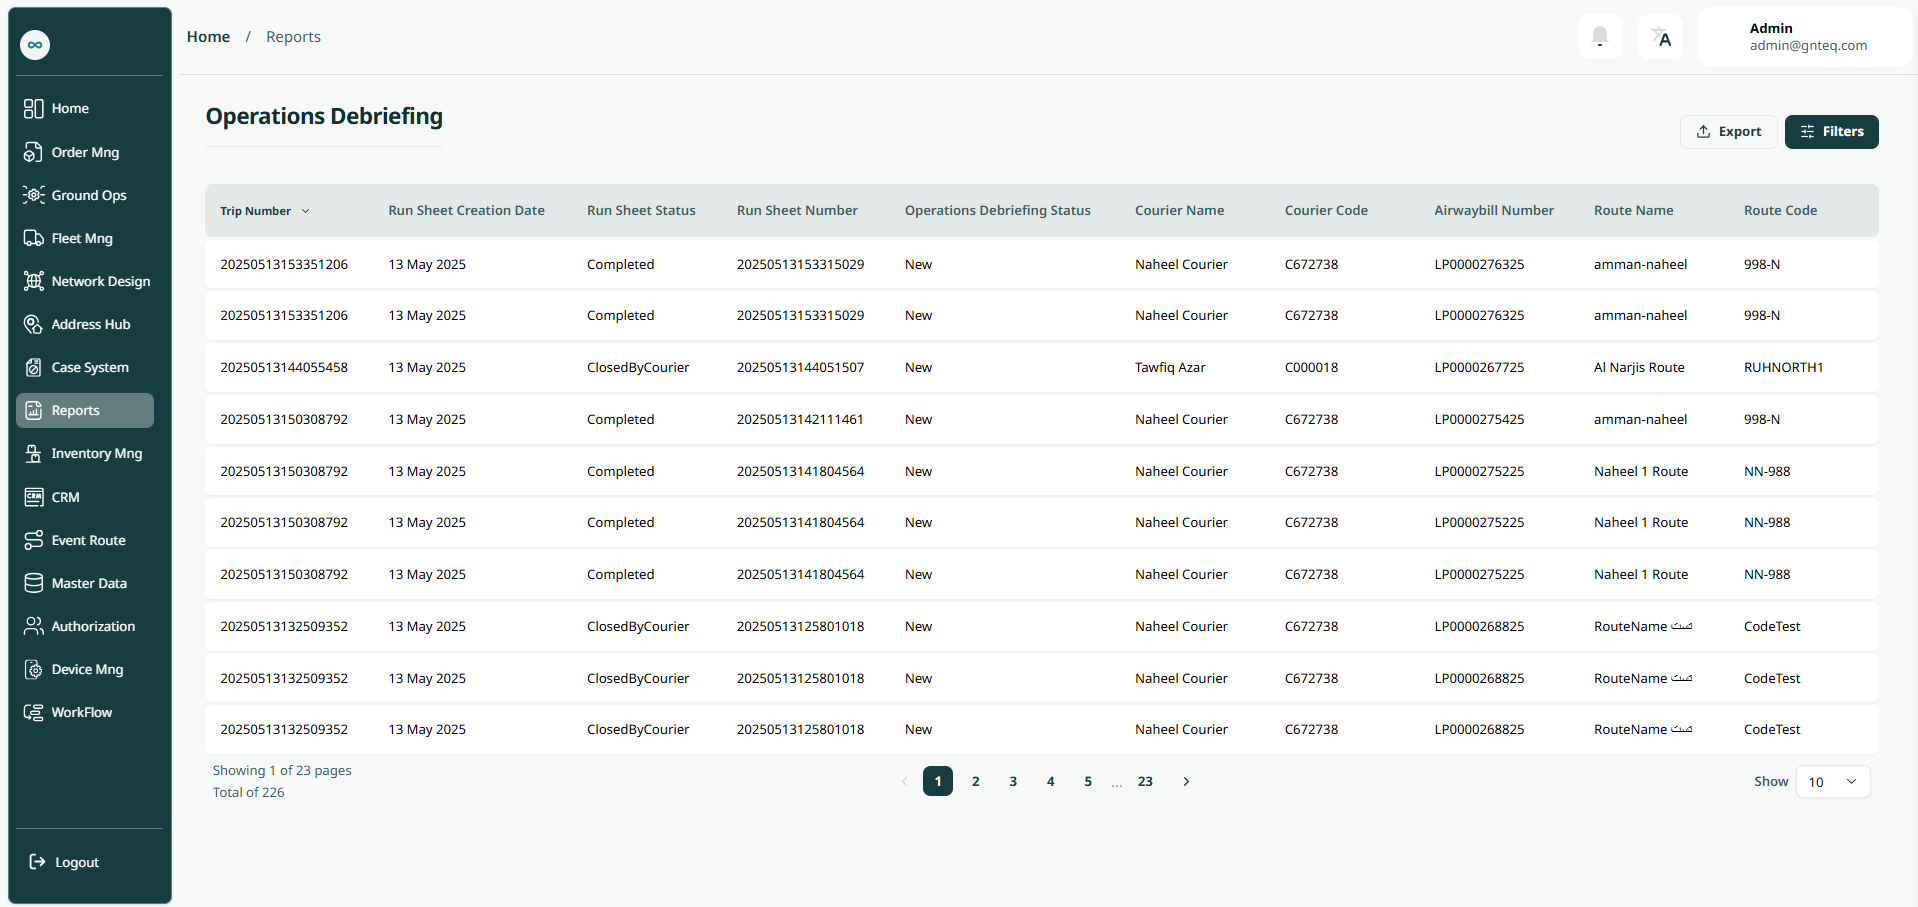Sort by Trip Number column arrow
Screen dimensions: 1918x907
click(x=306, y=211)
